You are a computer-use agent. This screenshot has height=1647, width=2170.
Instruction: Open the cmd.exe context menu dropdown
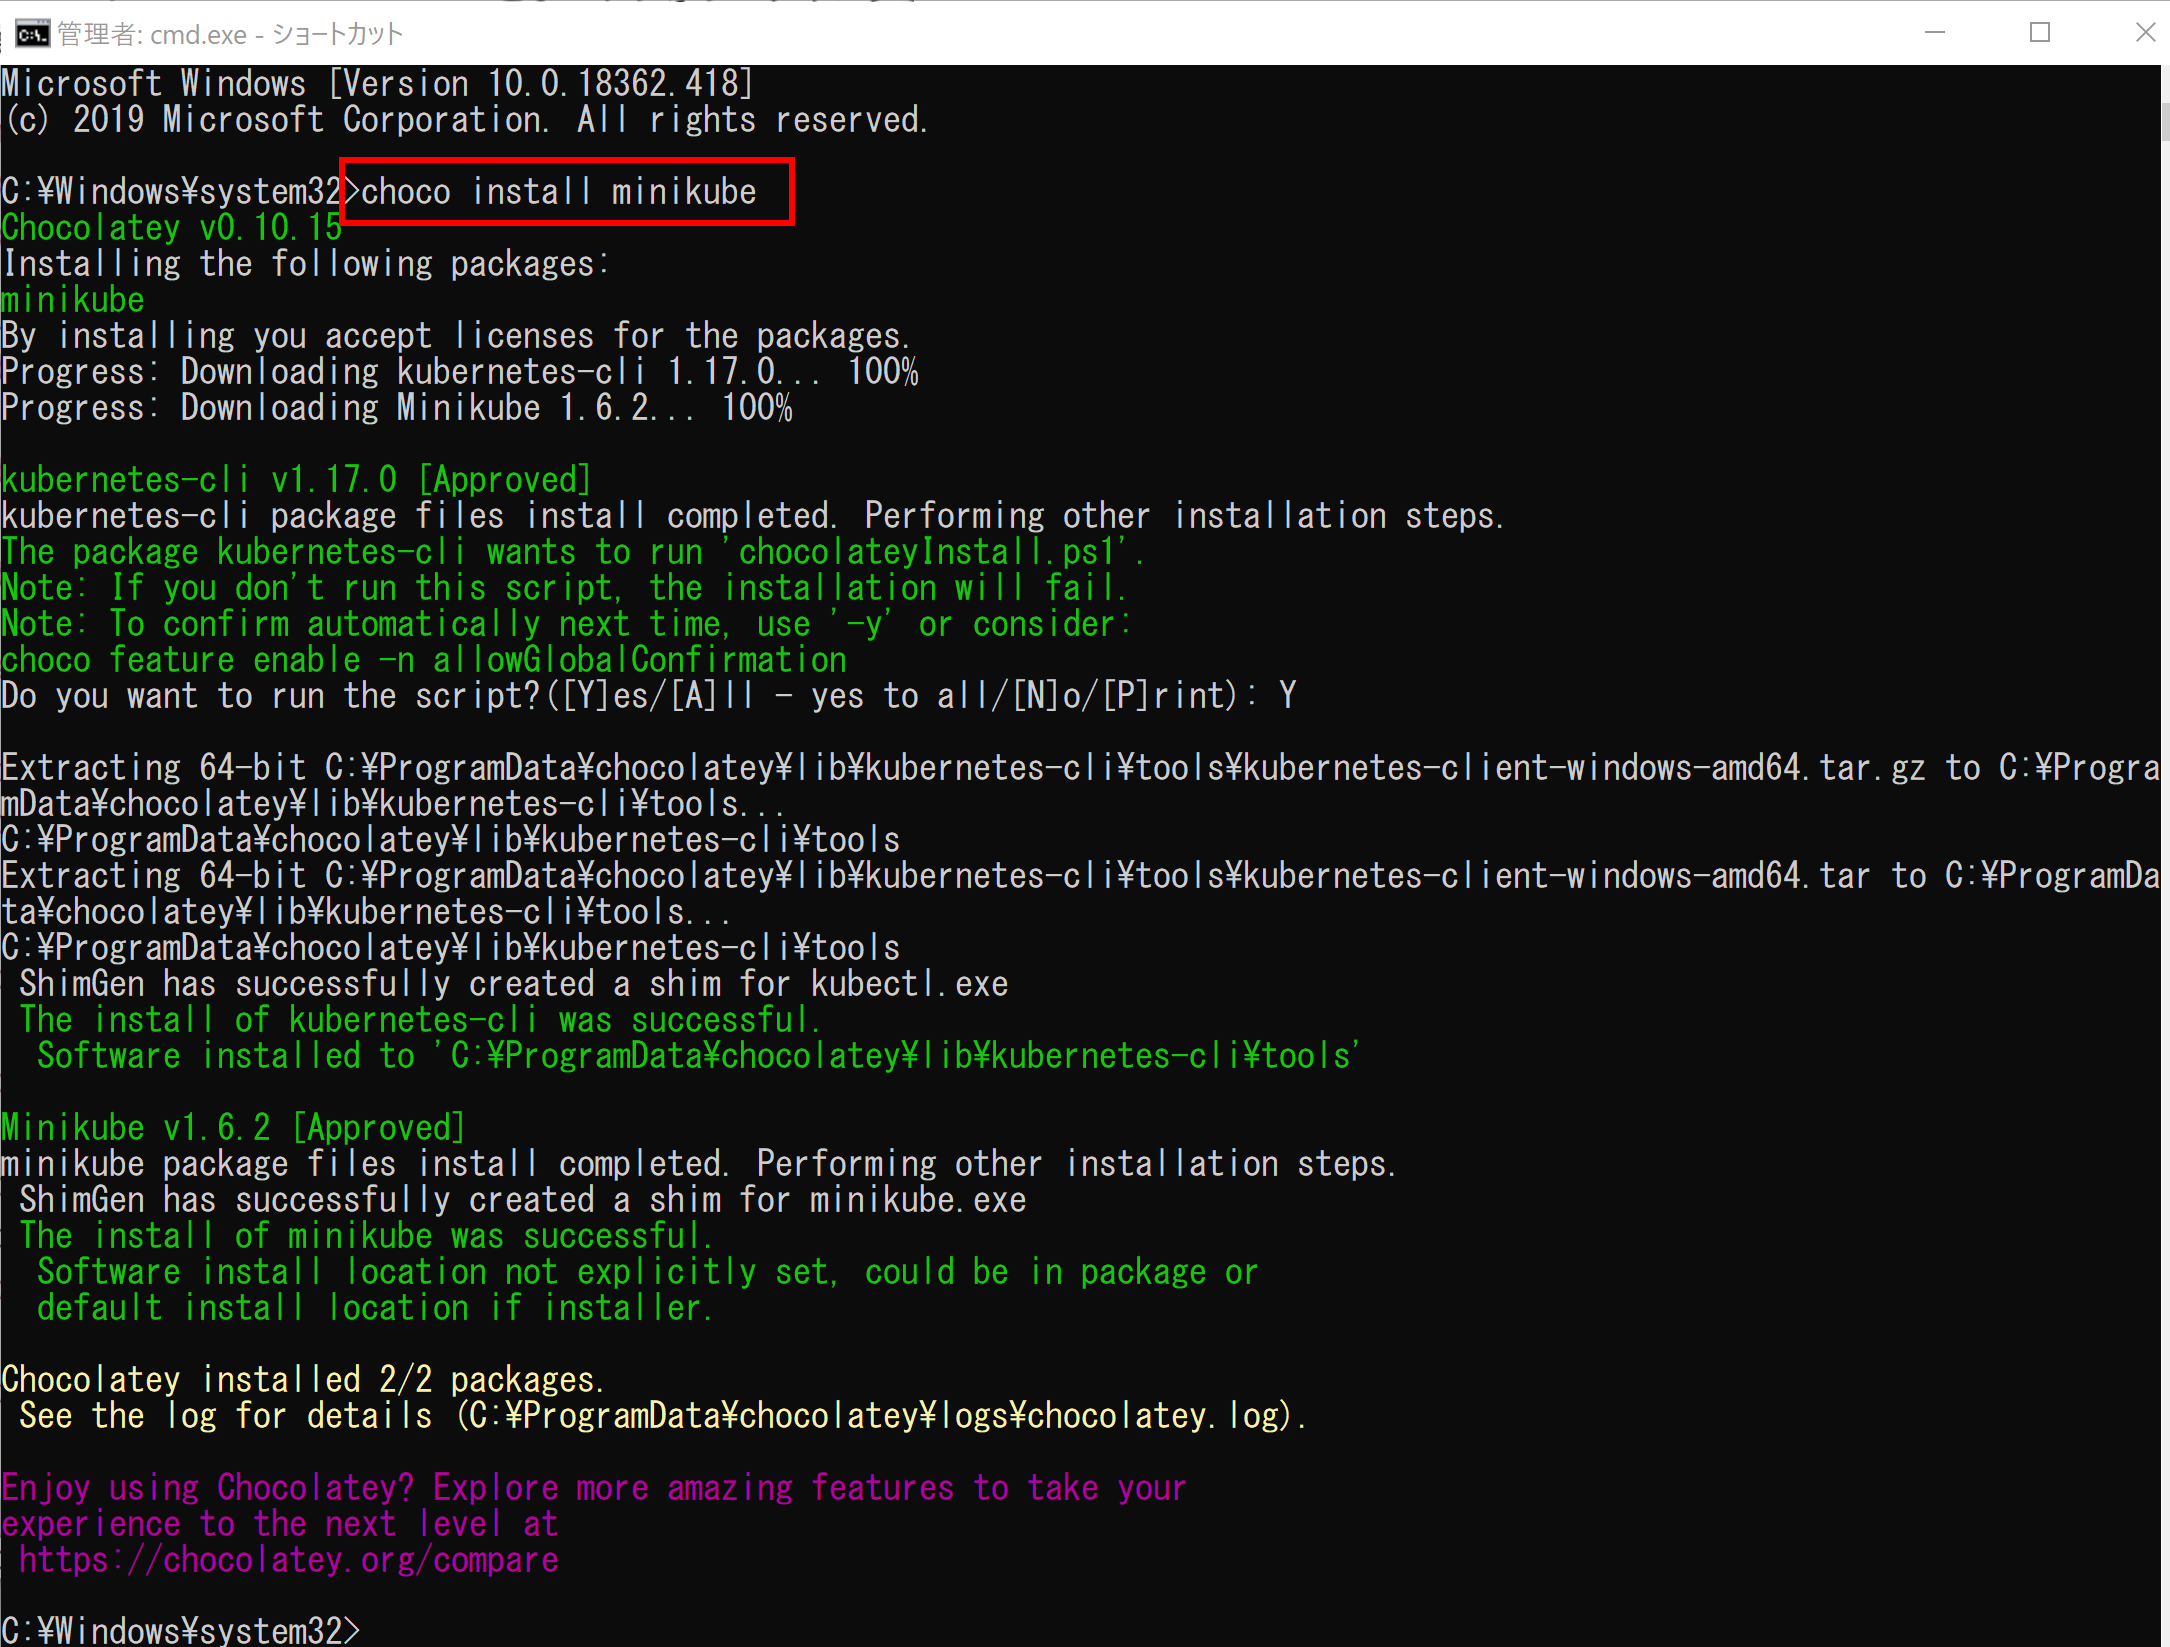28,22
